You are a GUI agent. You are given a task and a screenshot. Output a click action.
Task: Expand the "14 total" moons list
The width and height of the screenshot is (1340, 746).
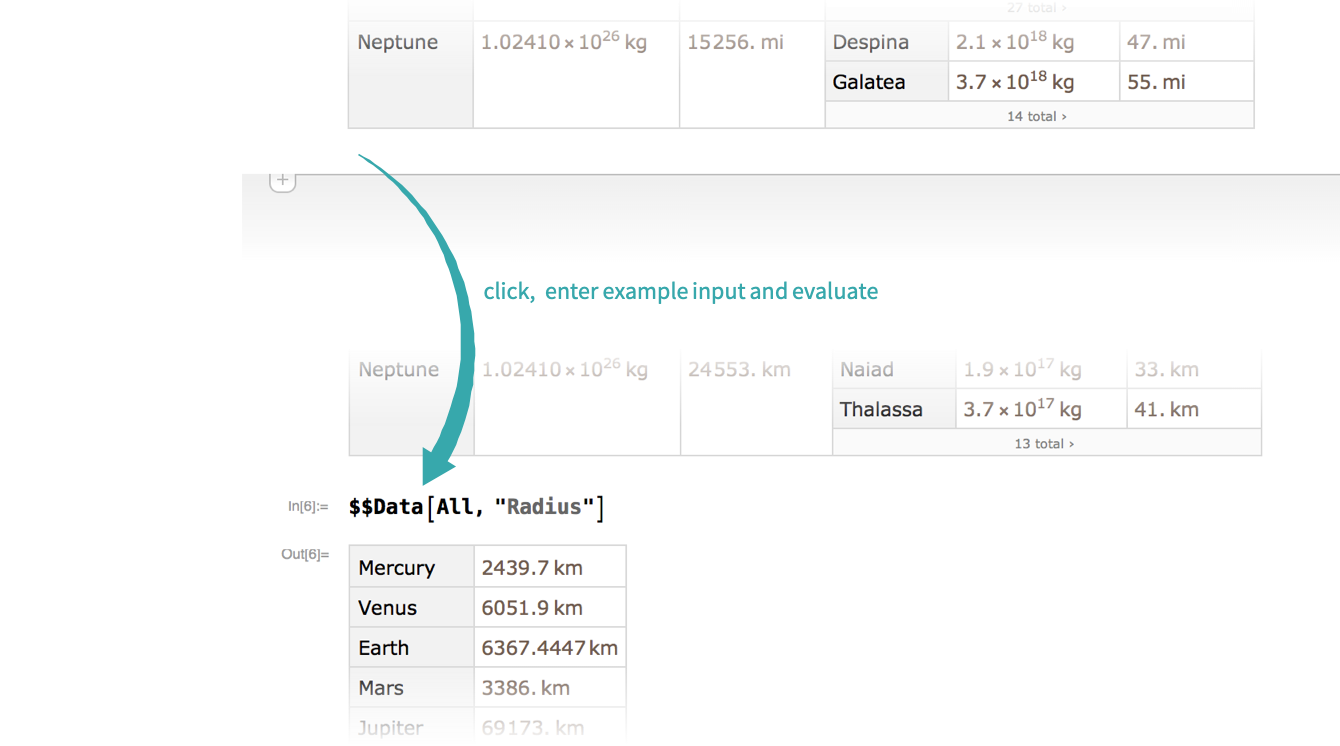(x=1036, y=116)
